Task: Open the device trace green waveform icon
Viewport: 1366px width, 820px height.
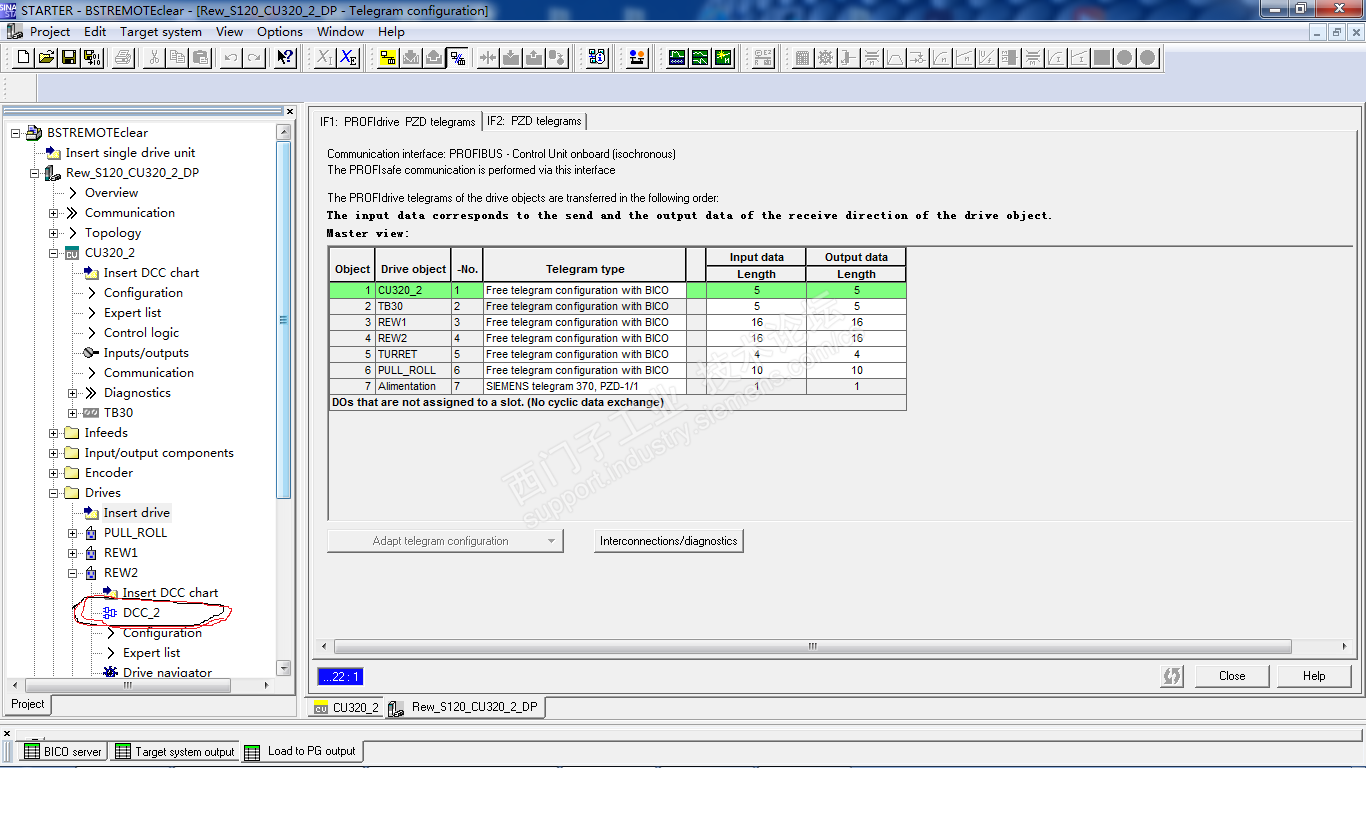Action: coord(677,58)
